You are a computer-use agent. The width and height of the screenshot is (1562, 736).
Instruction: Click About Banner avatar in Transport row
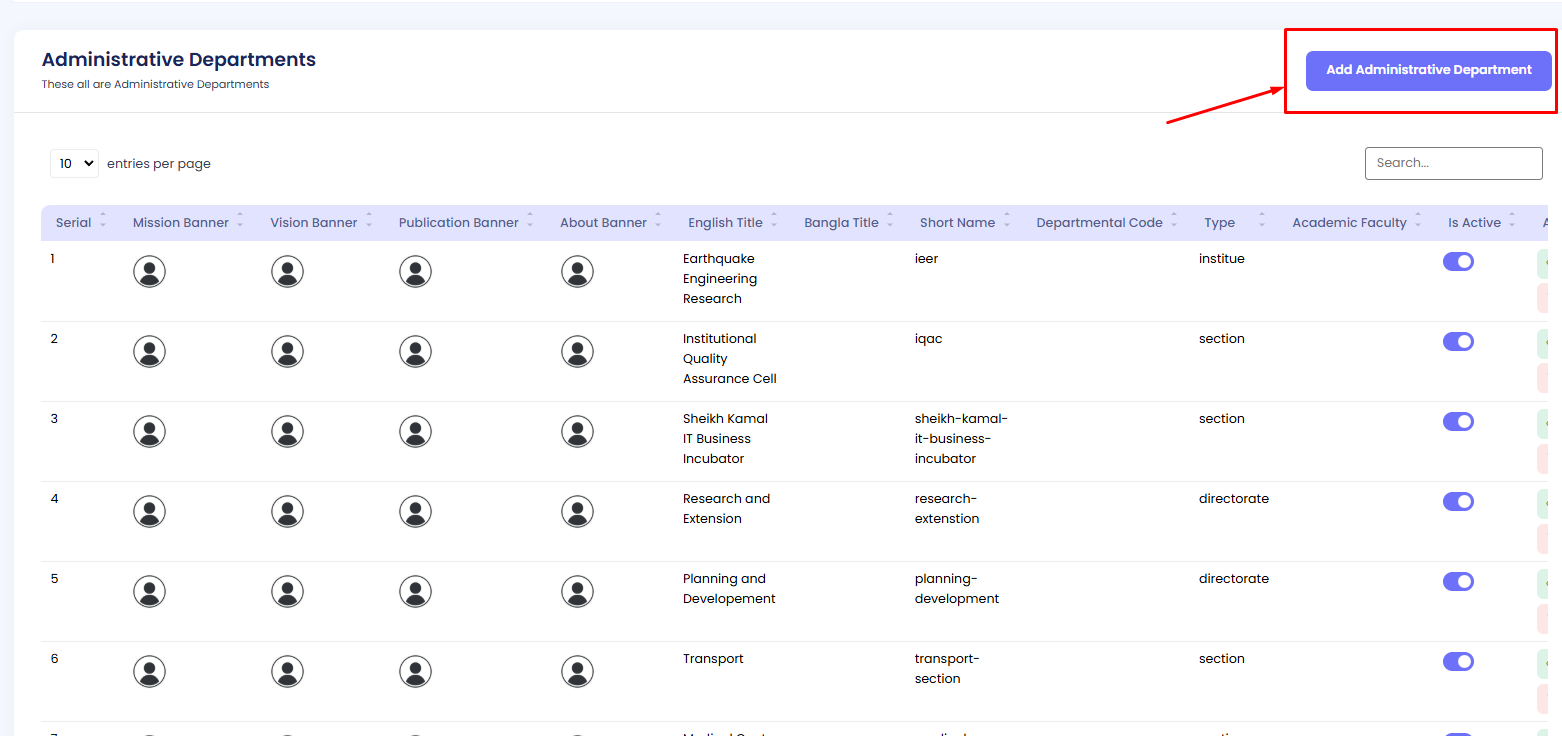[577, 672]
